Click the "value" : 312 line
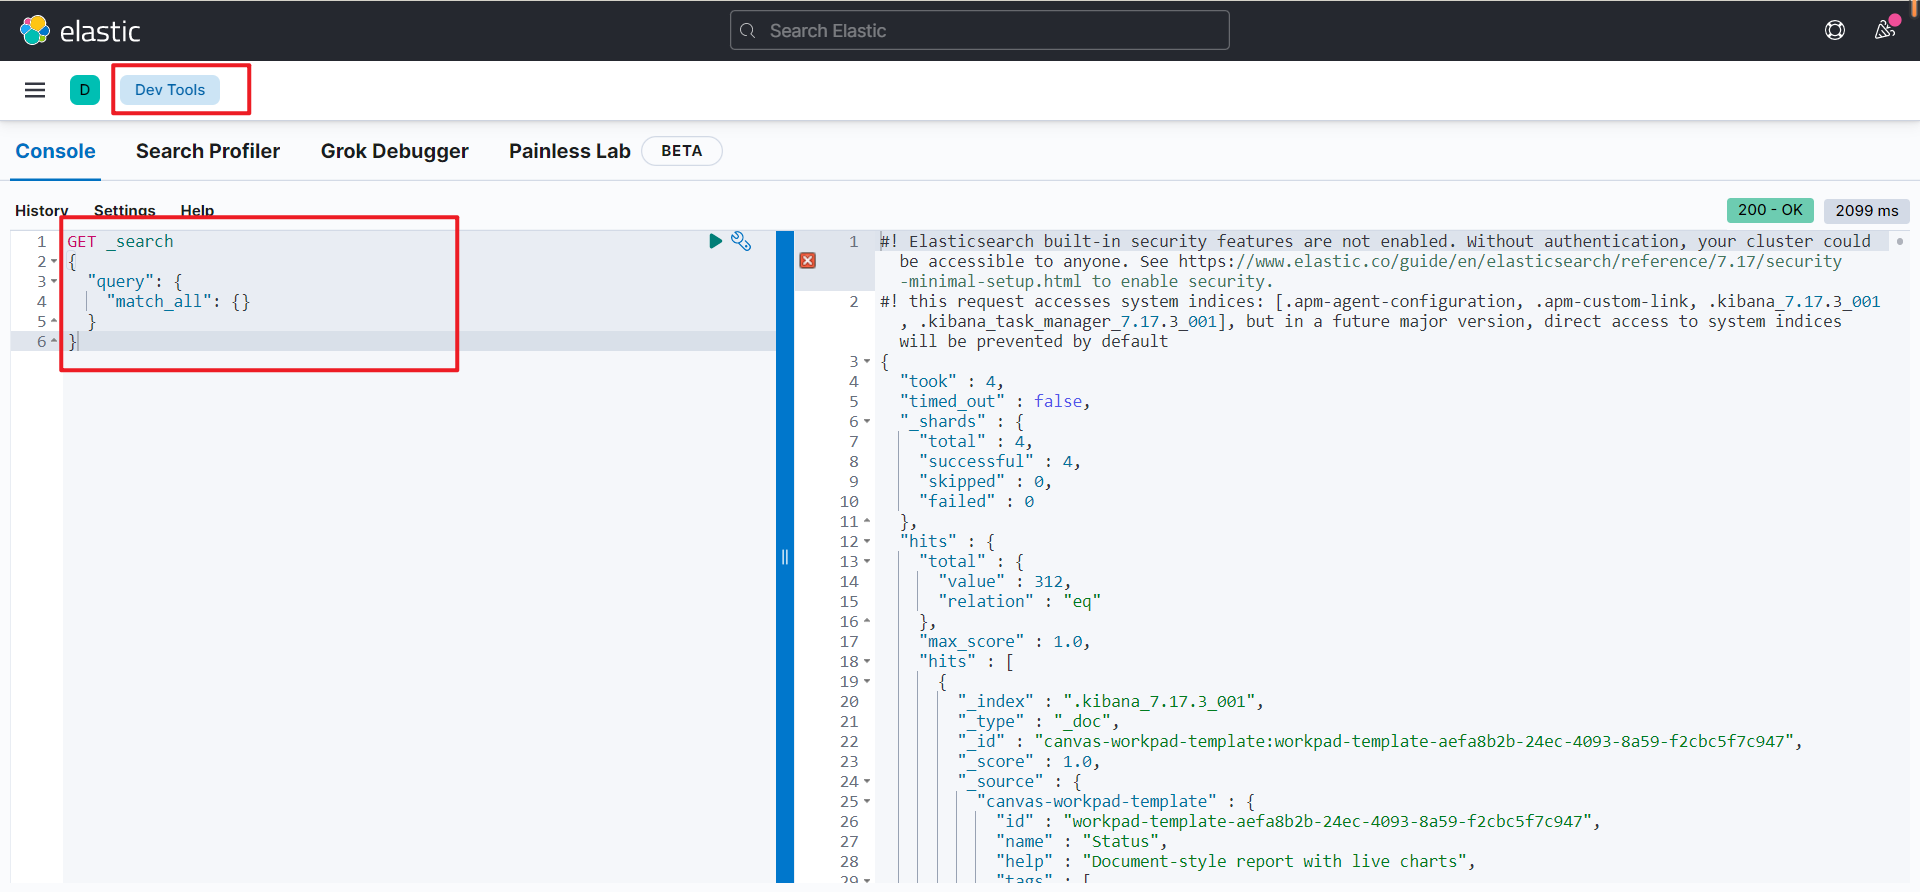Screen dimensions: 1920x892 pyautogui.click(x=1004, y=581)
